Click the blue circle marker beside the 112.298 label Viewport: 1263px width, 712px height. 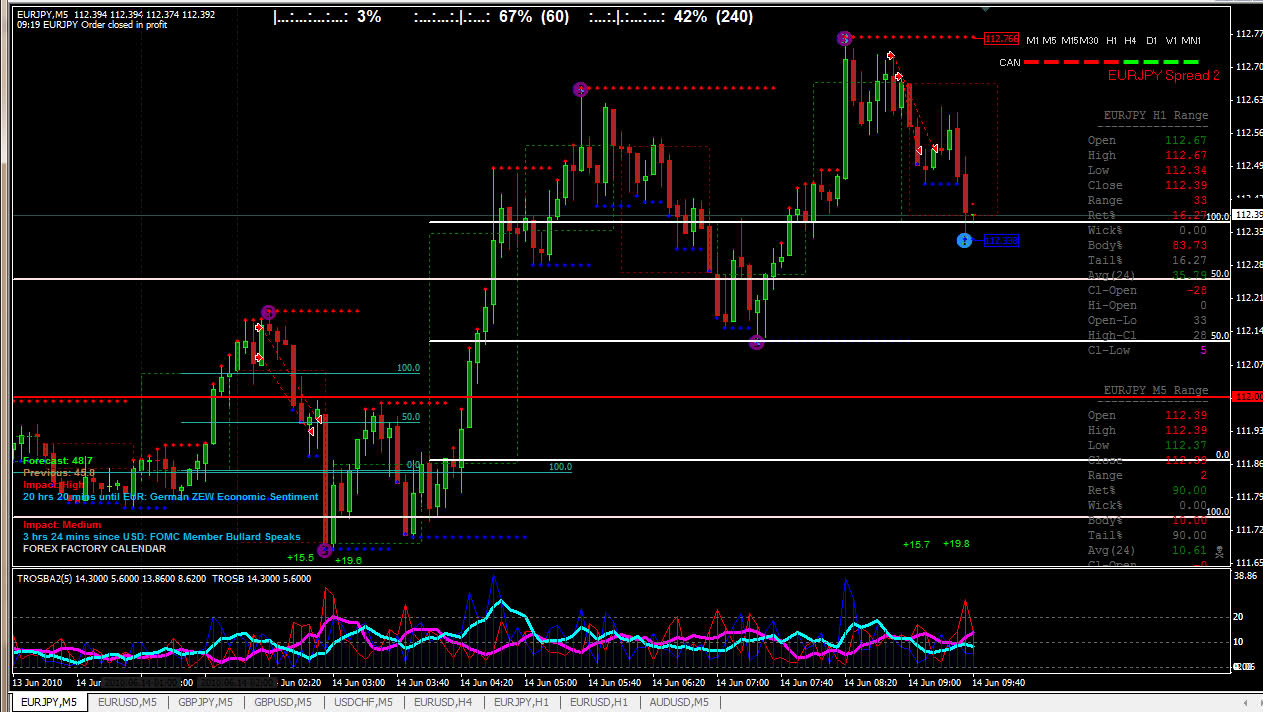point(964,240)
